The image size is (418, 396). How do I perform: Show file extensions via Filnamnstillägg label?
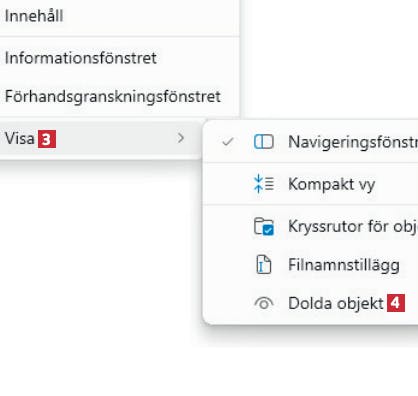(344, 265)
